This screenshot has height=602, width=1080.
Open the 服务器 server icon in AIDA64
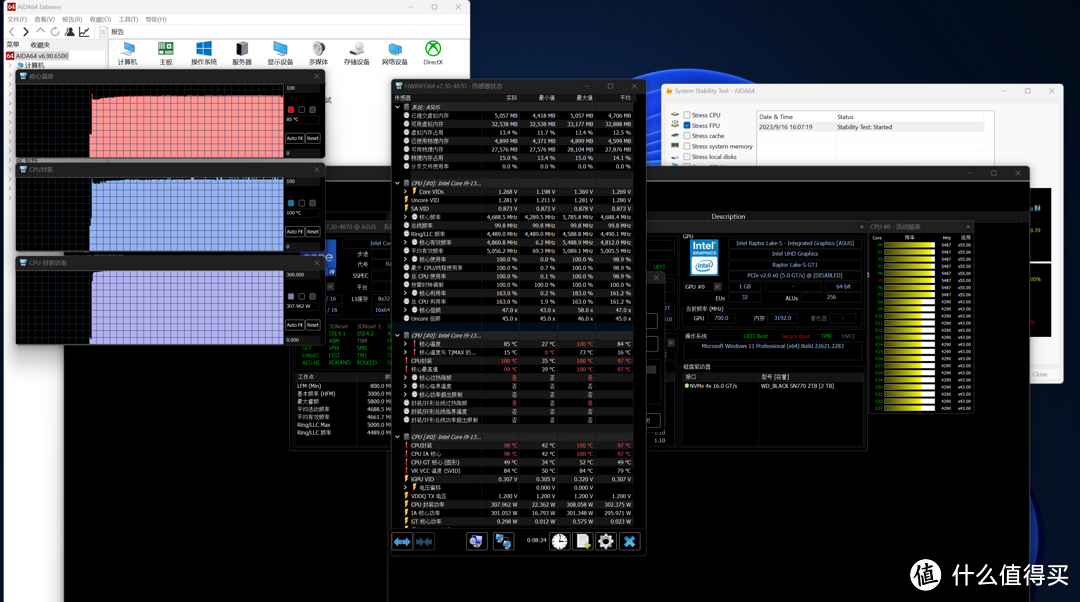coord(242,53)
